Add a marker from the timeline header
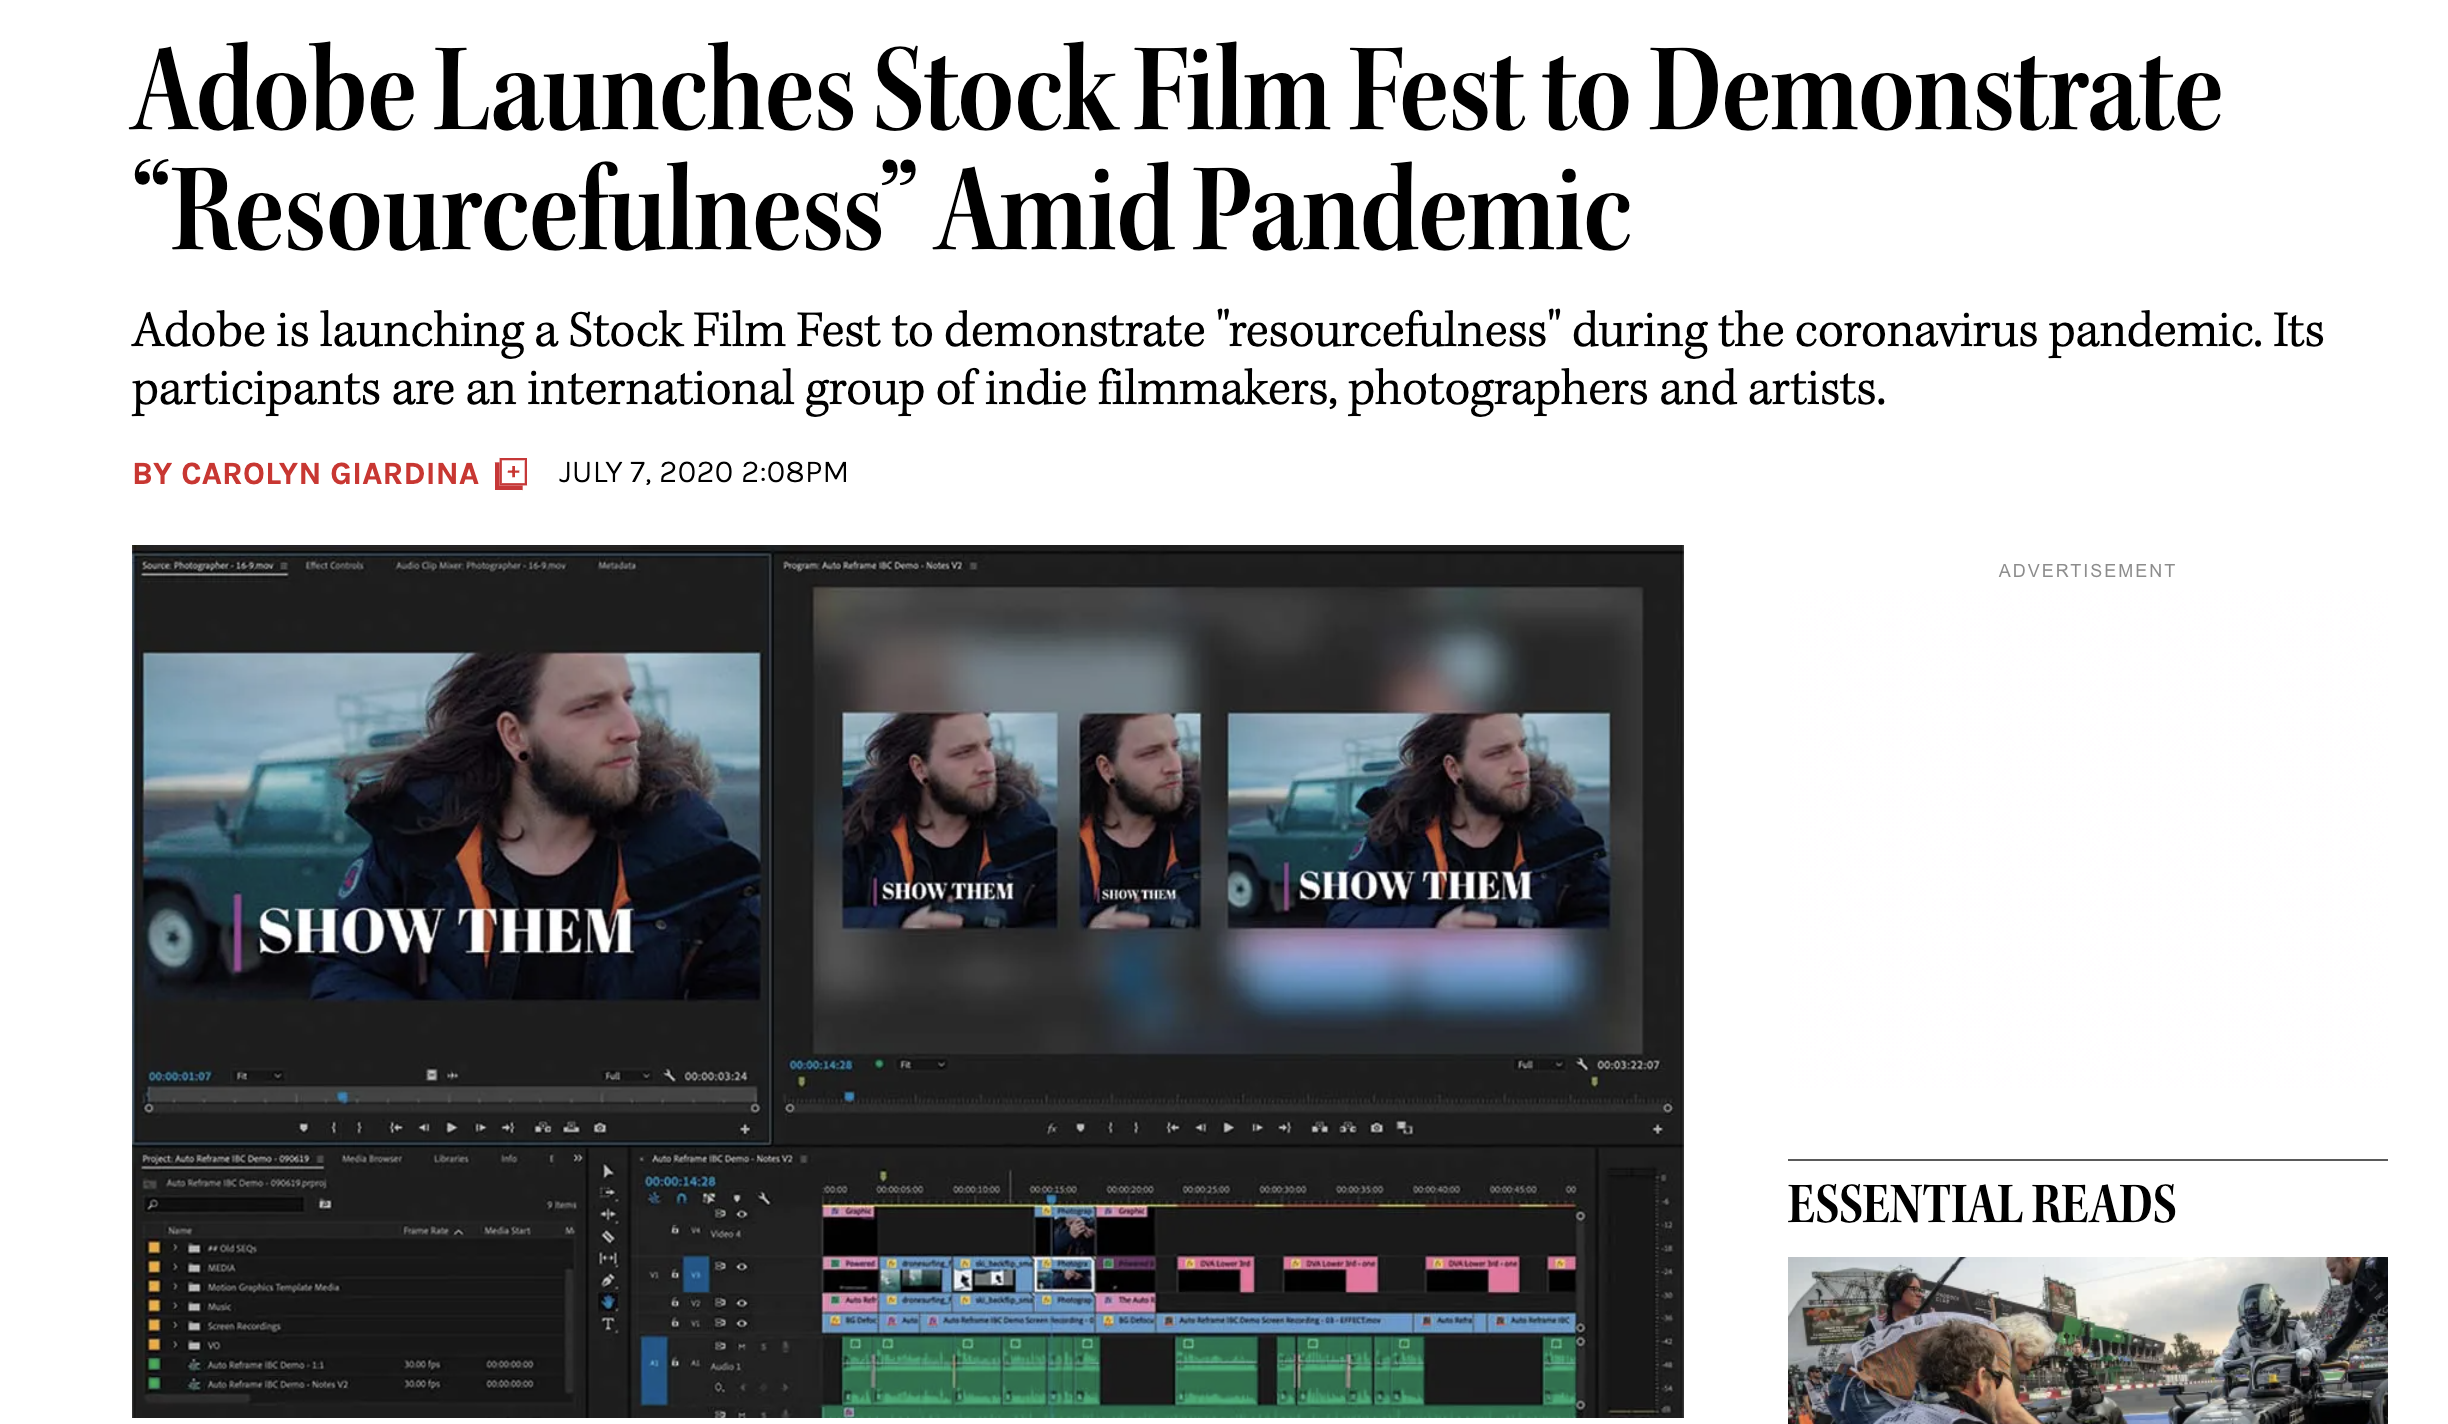The width and height of the screenshot is (2448, 1424). (737, 1198)
